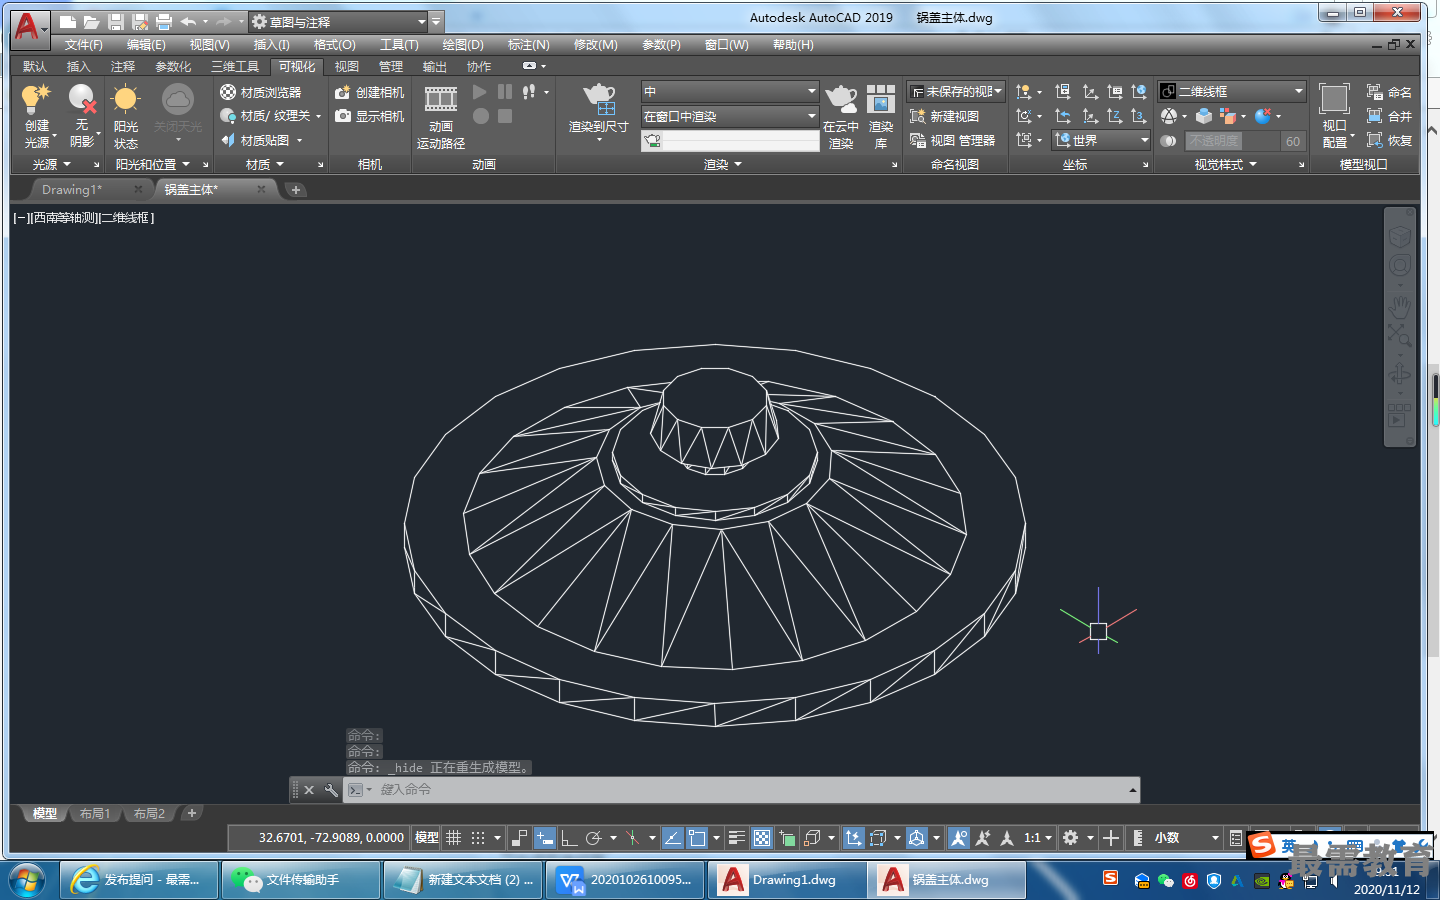Open the 绘图(D) menu
Image resolution: width=1440 pixels, height=900 pixels.
point(463,45)
